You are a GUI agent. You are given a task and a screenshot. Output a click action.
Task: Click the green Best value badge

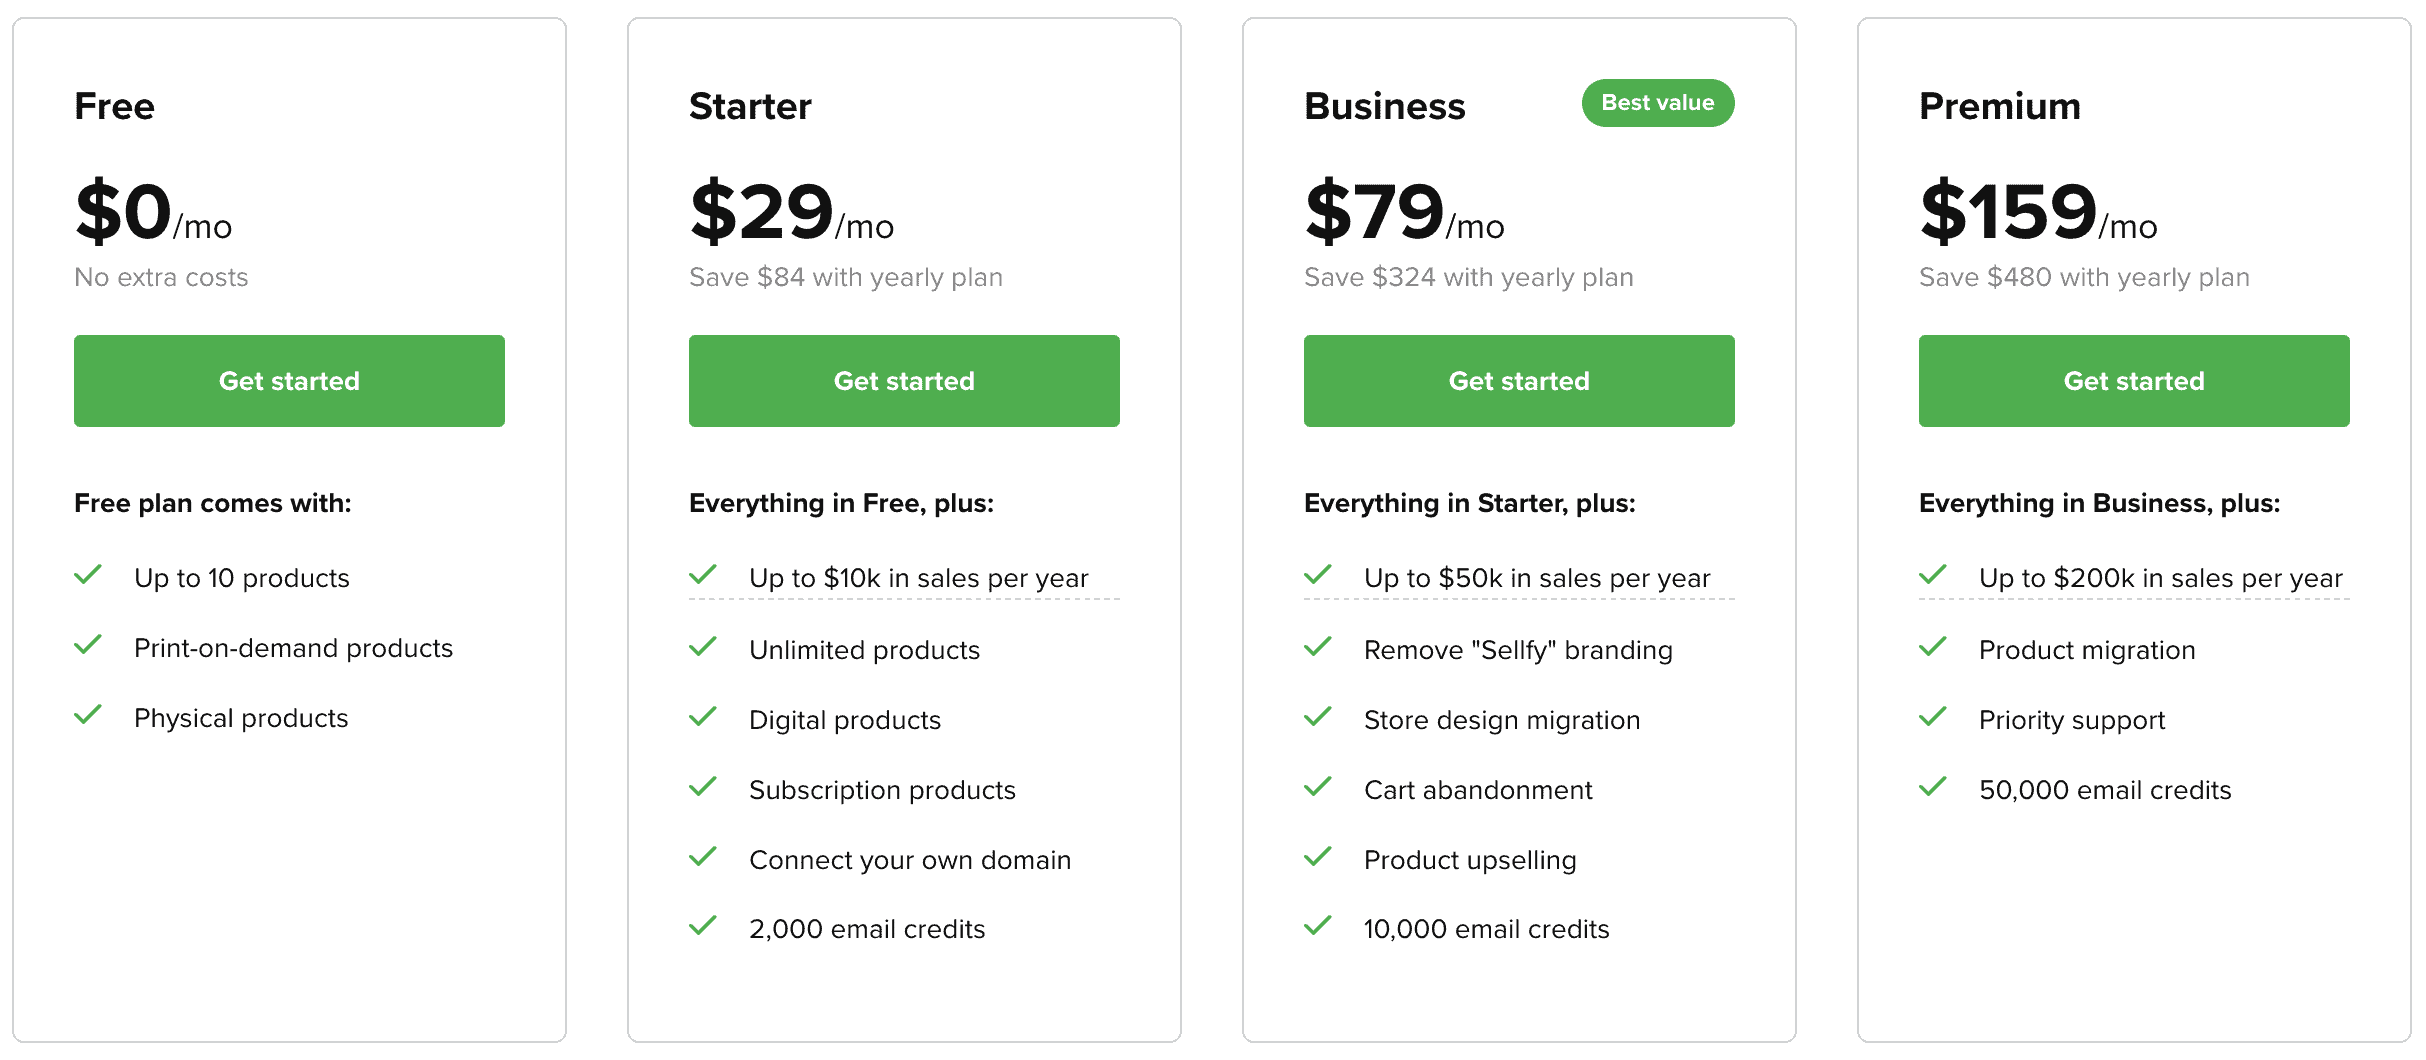click(1657, 102)
